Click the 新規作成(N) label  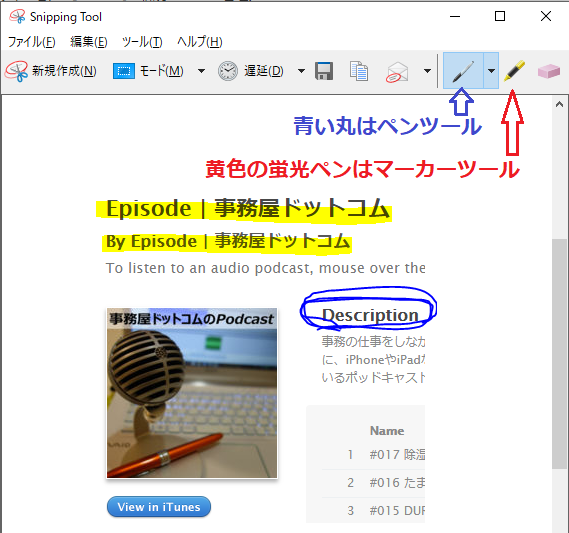click(x=64, y=71)
